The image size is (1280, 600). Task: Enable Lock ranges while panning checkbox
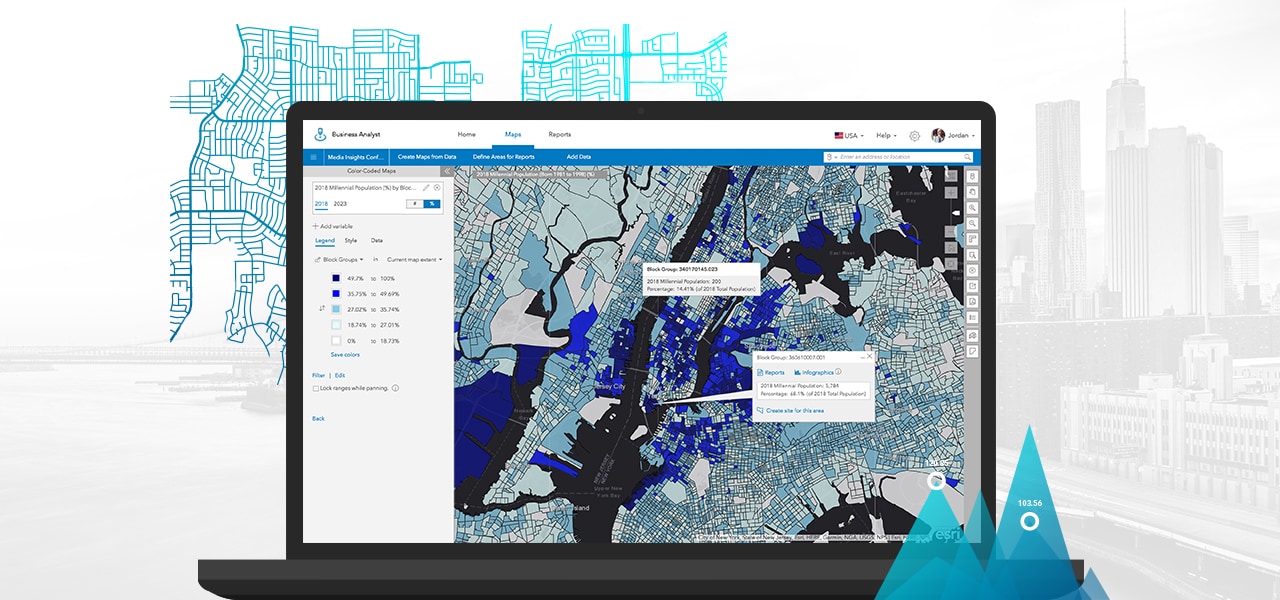pos(316,388)
